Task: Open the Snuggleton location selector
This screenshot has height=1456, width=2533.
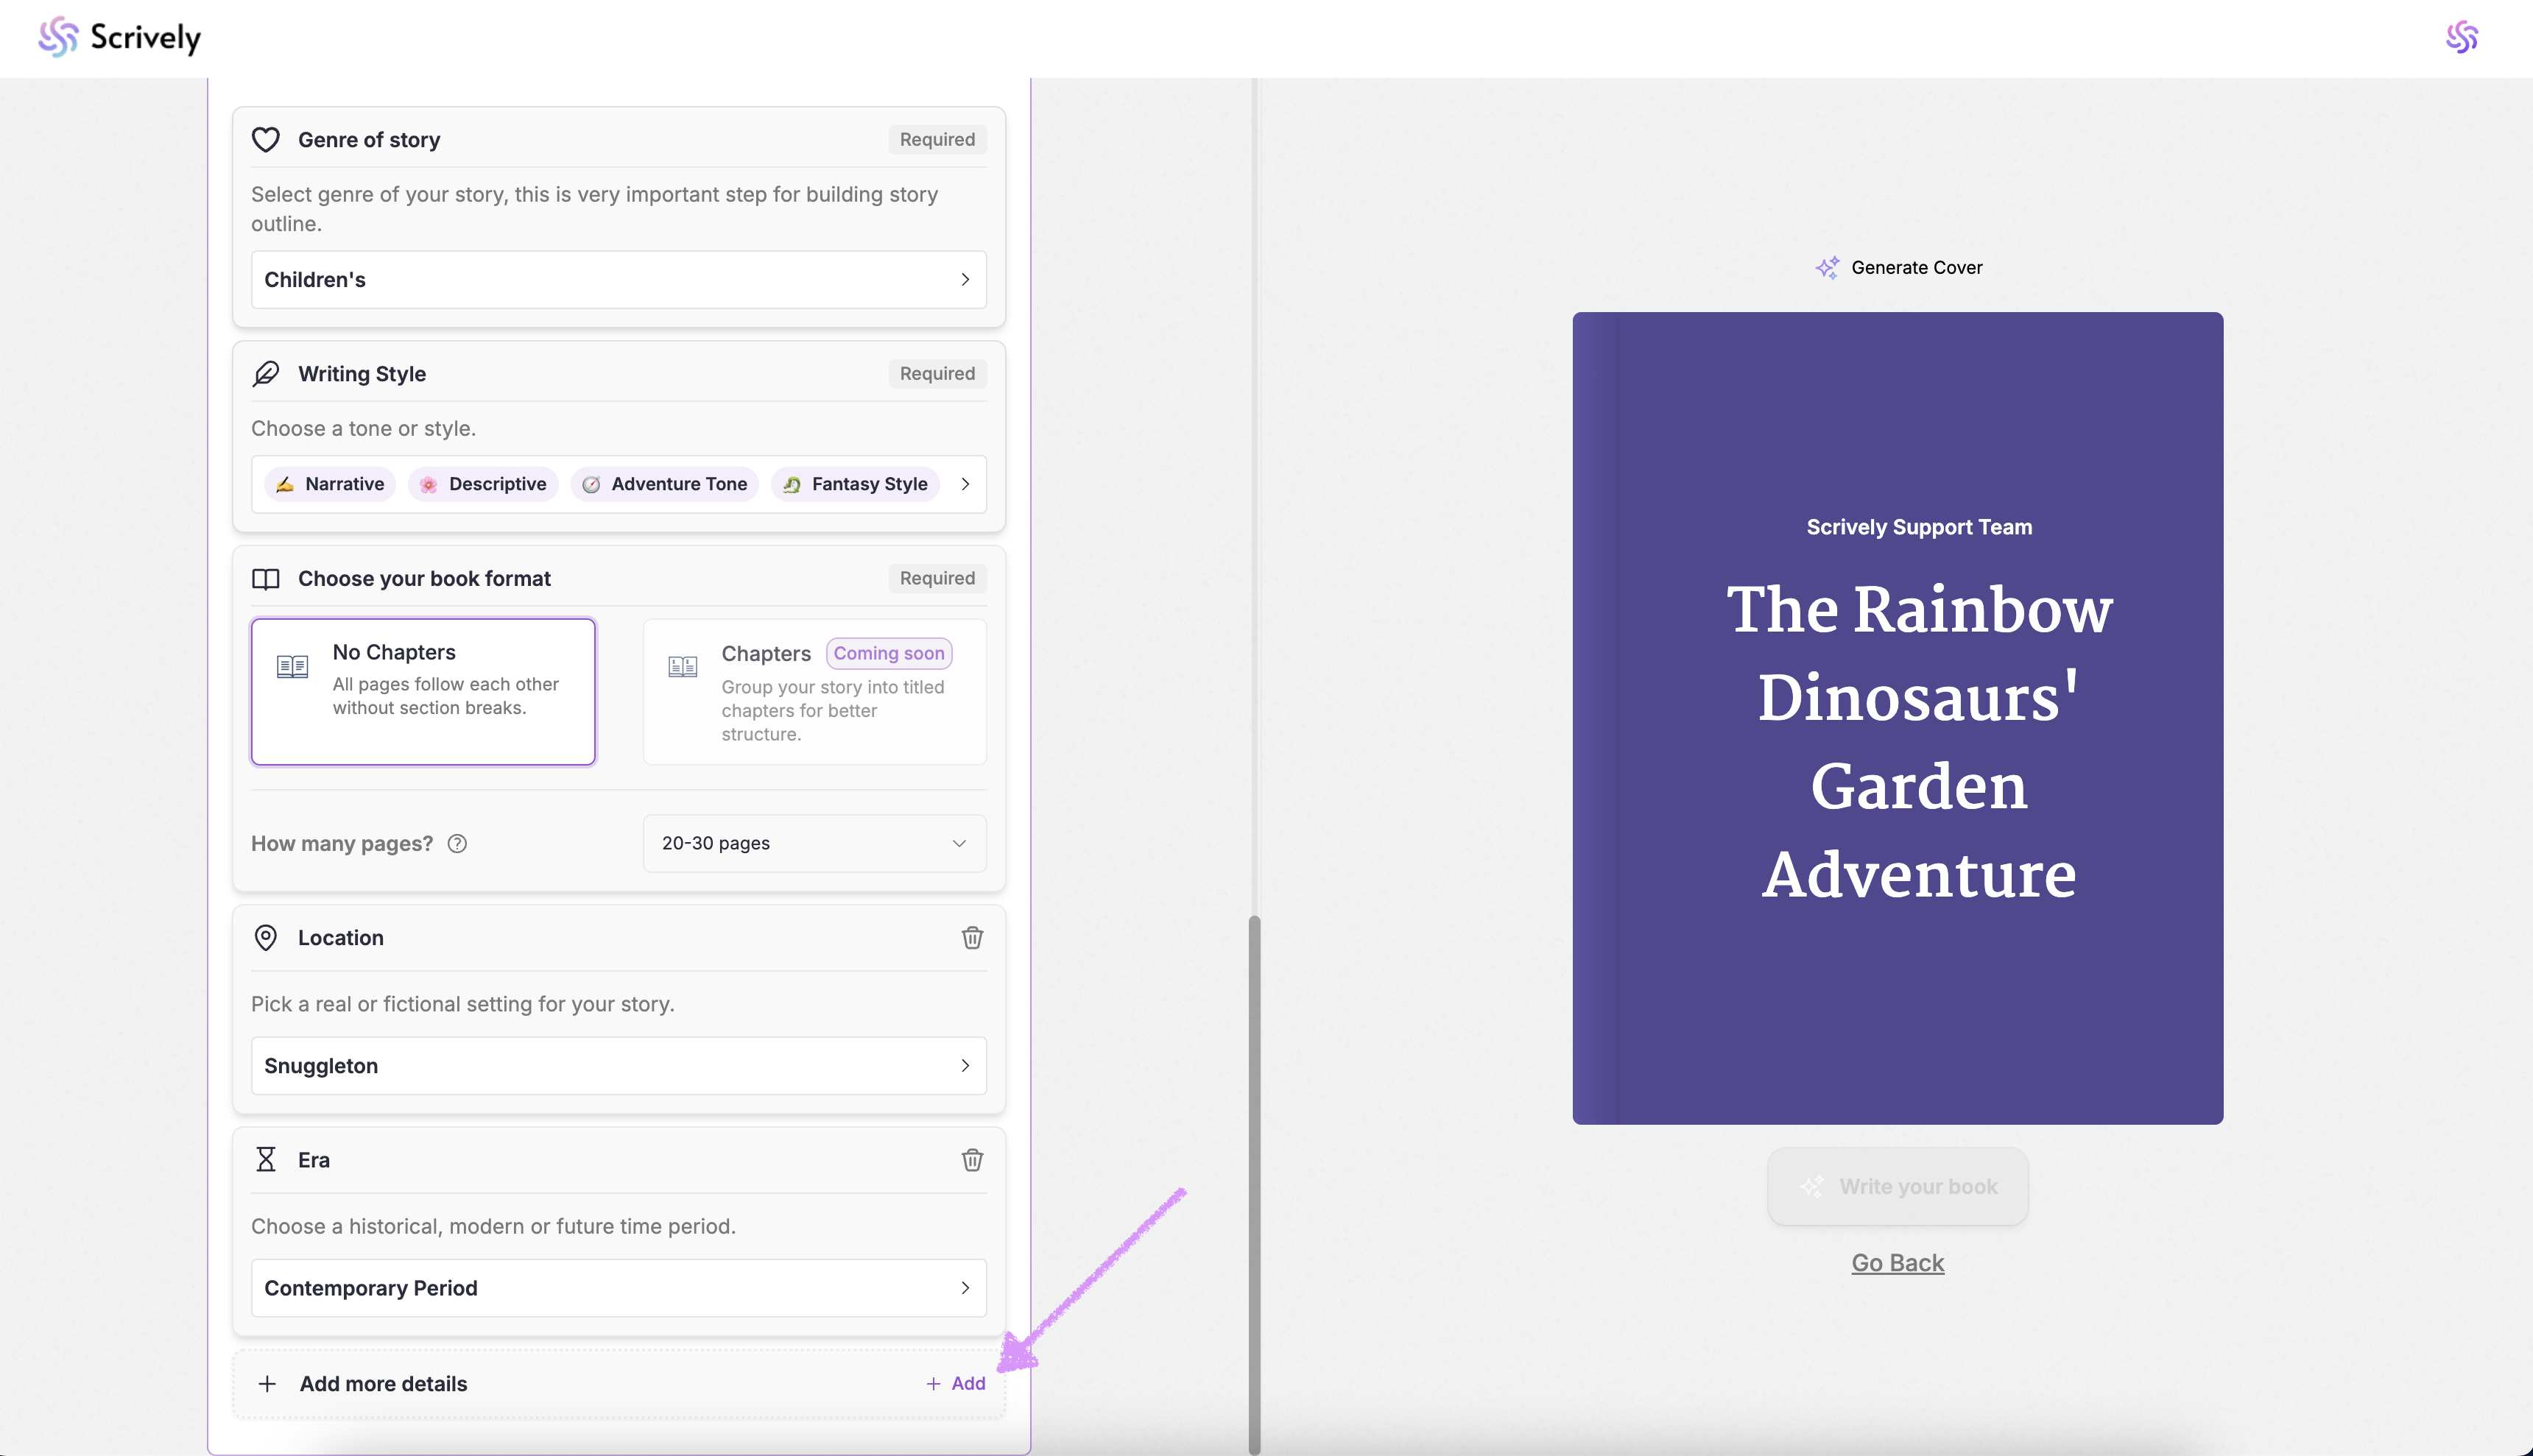Action: point(618,1066)
